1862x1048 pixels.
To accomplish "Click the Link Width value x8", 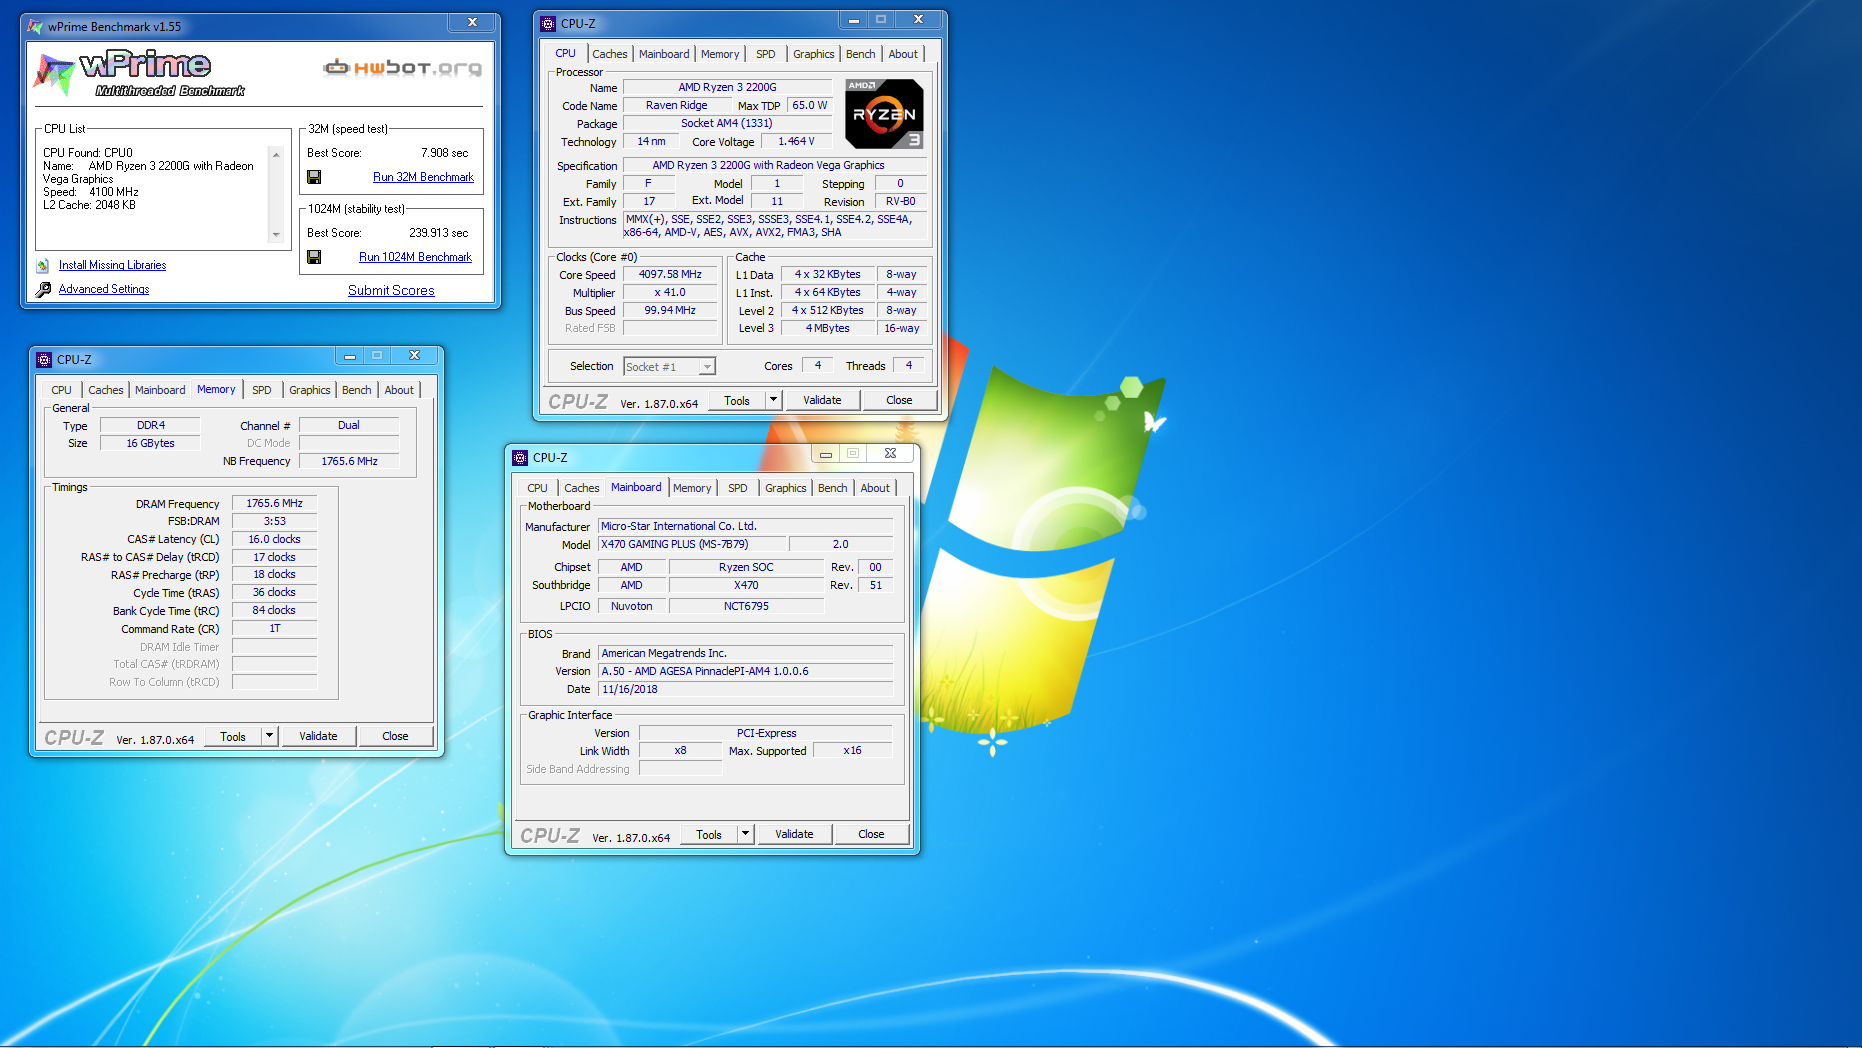I will 680,751.
